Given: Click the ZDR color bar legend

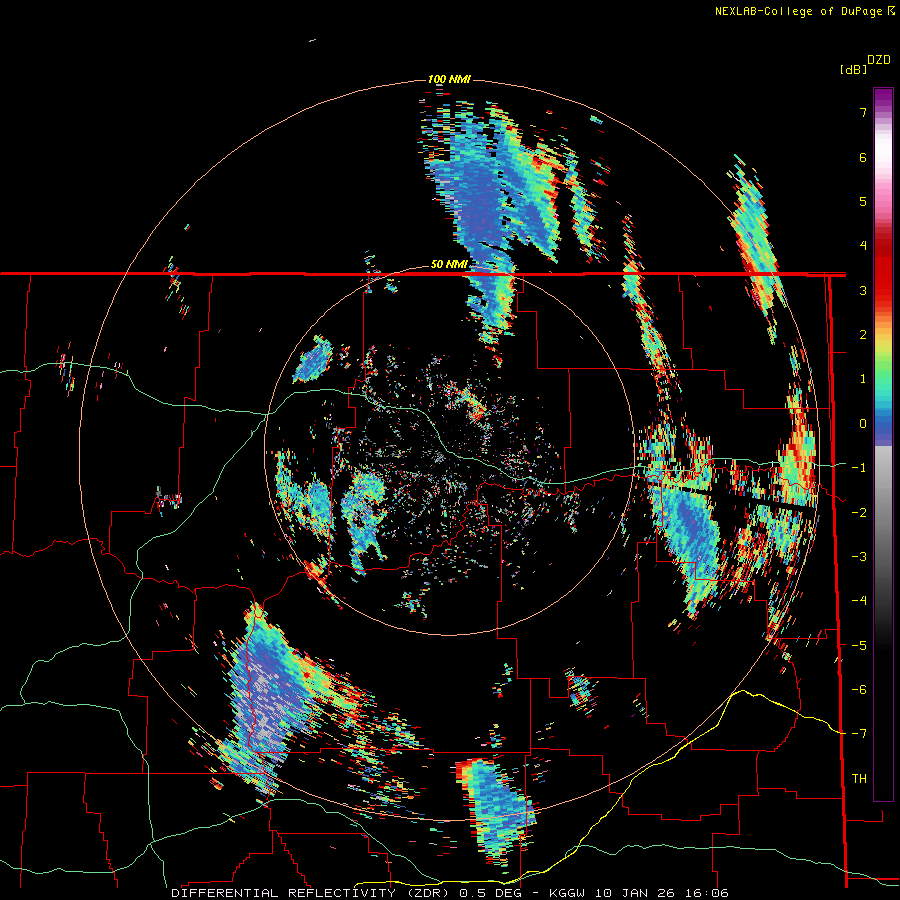Looking at the screenshot, I should (x=883, y=444).
